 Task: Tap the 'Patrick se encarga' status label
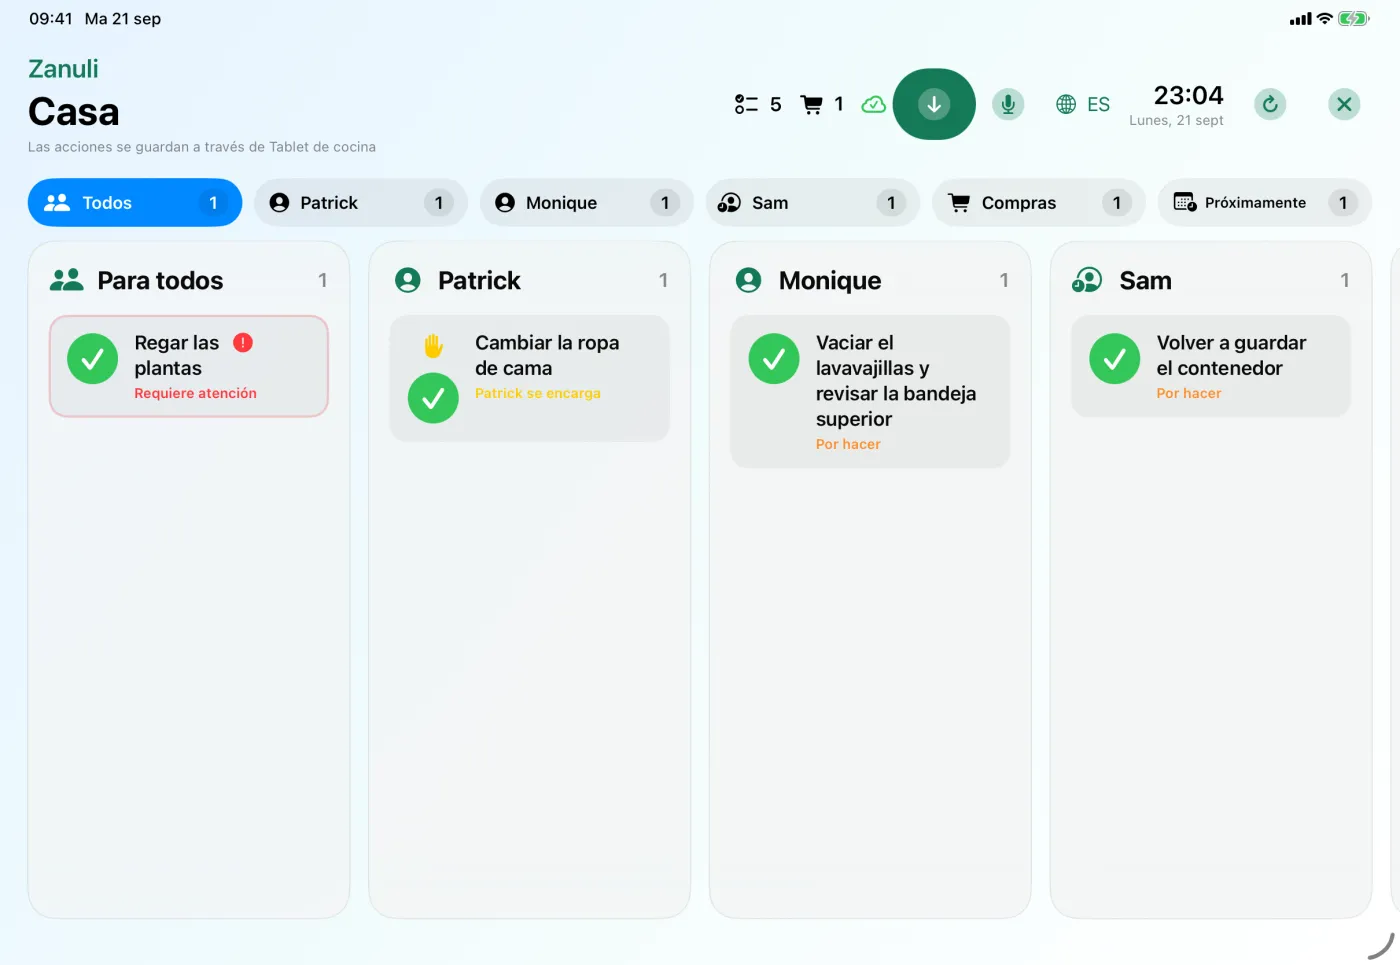(x=538, y=394)
